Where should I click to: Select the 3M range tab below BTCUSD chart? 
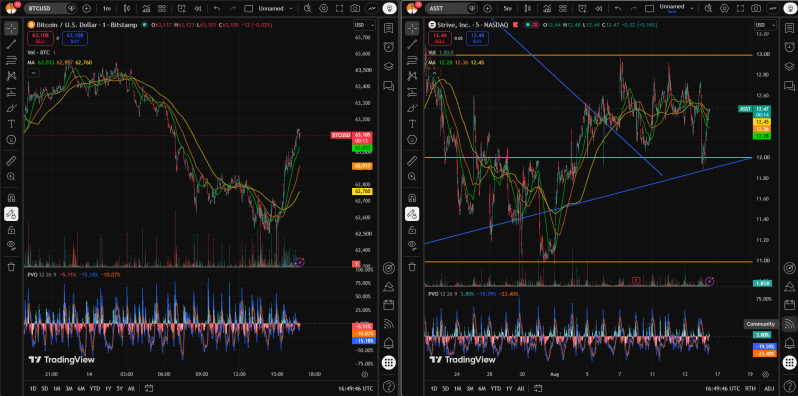tap(69, 388)
